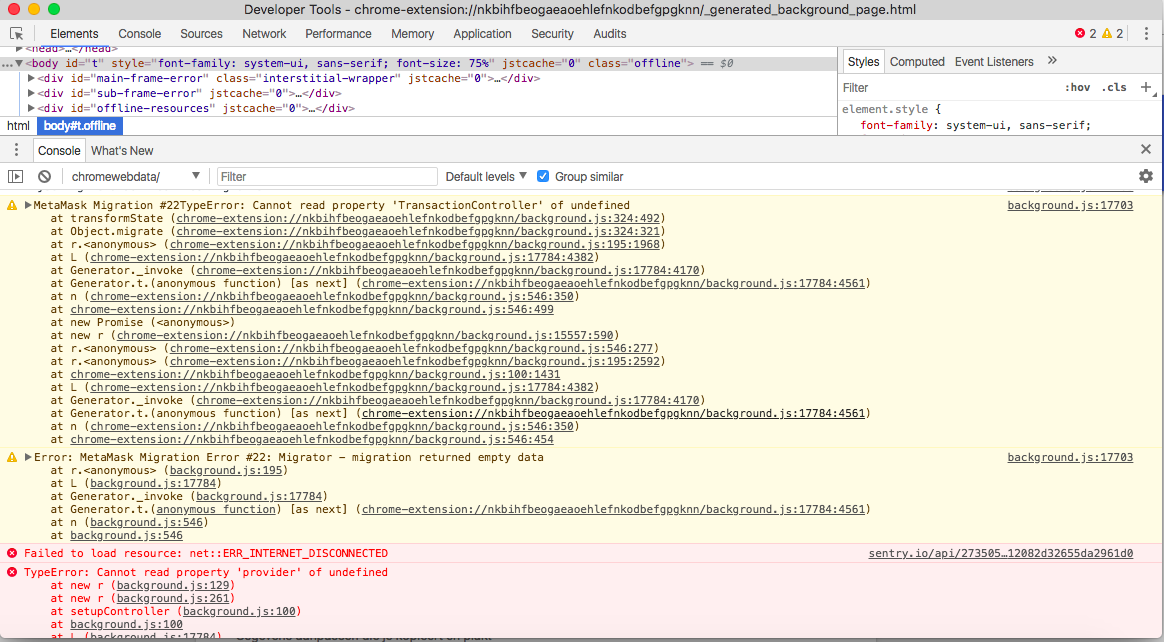Expand the main-frame-error div node
Image resolution: width=1164 pixels, height=642 pixels.
[31, 78]
